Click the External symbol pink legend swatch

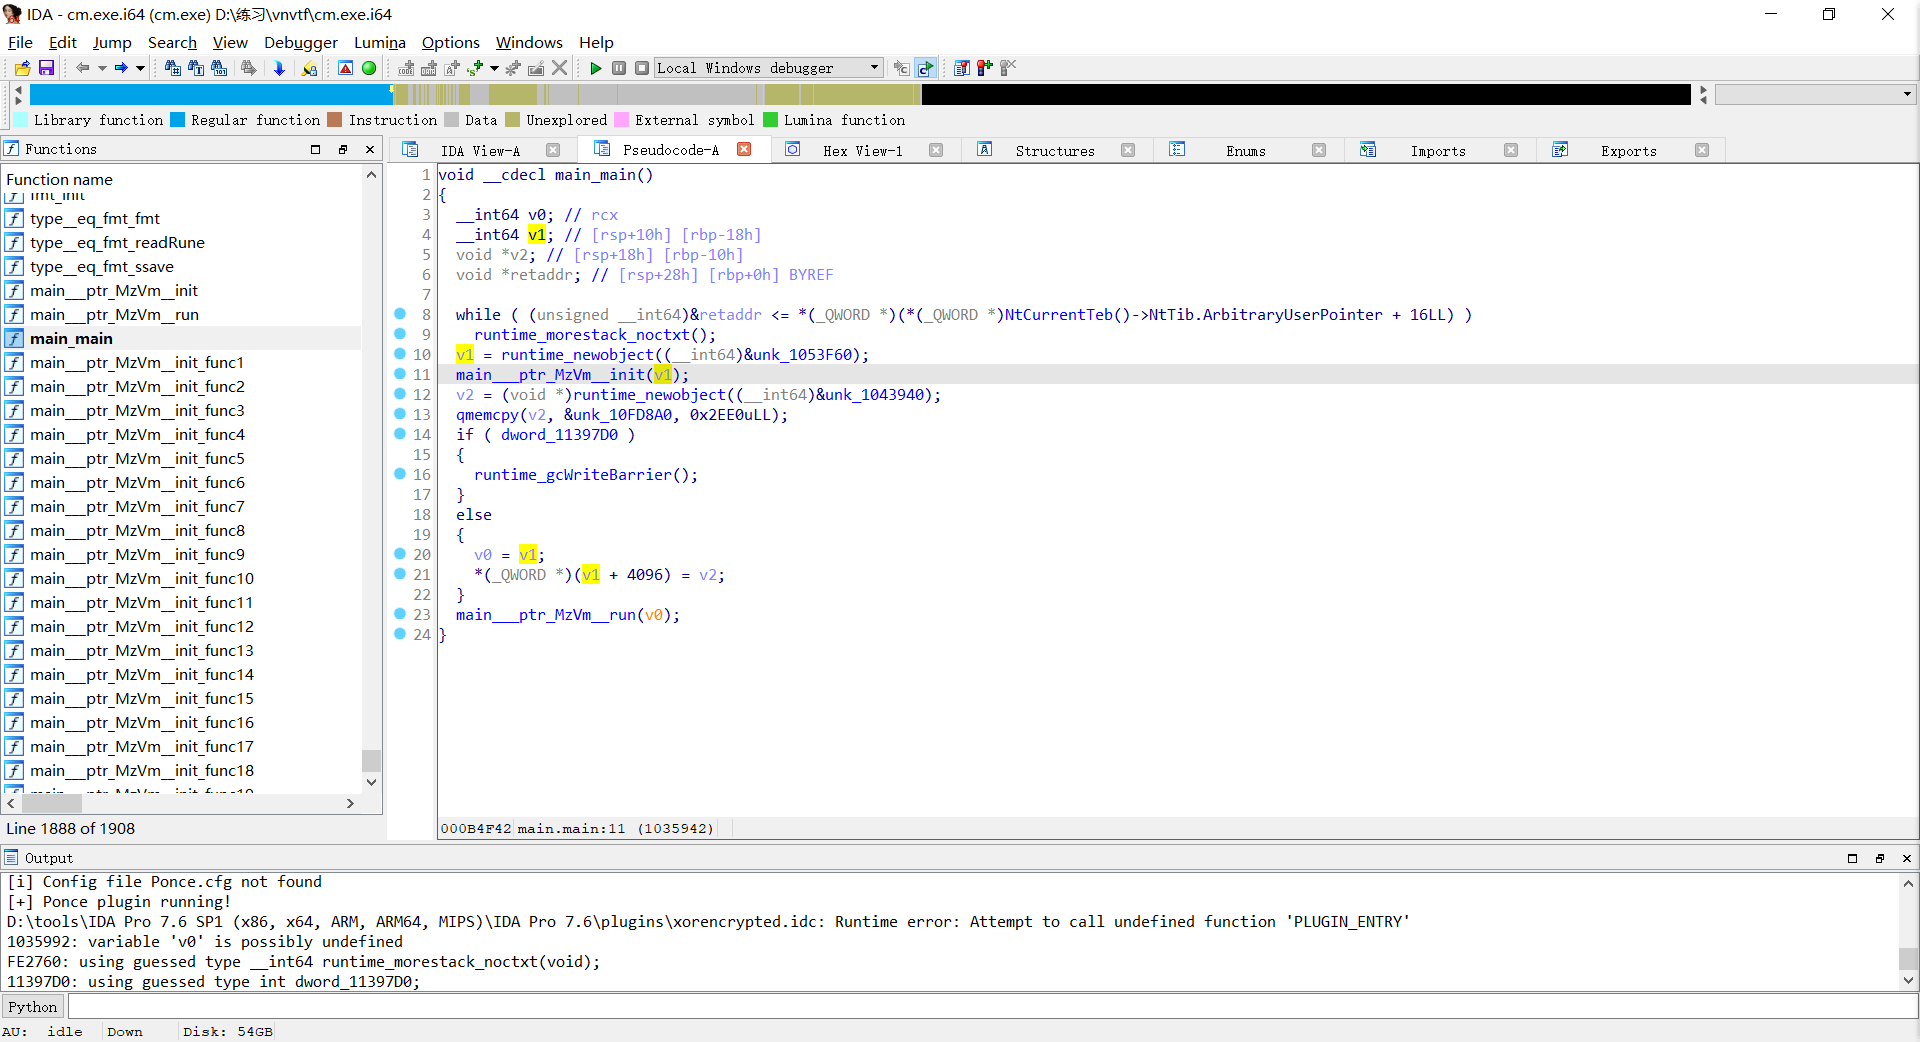621,120
